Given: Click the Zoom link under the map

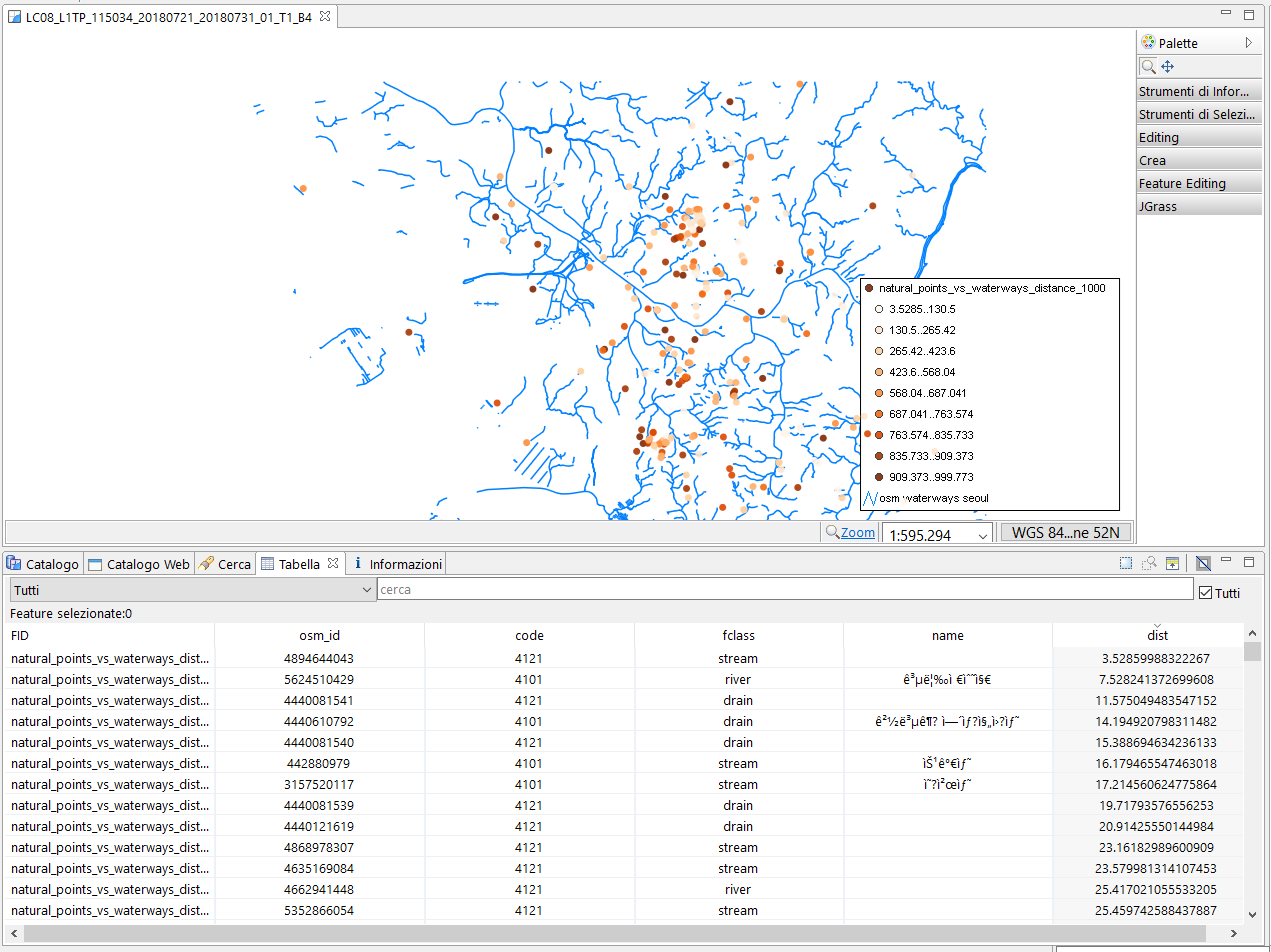Looking at the screenshot, I should (857, 533).
